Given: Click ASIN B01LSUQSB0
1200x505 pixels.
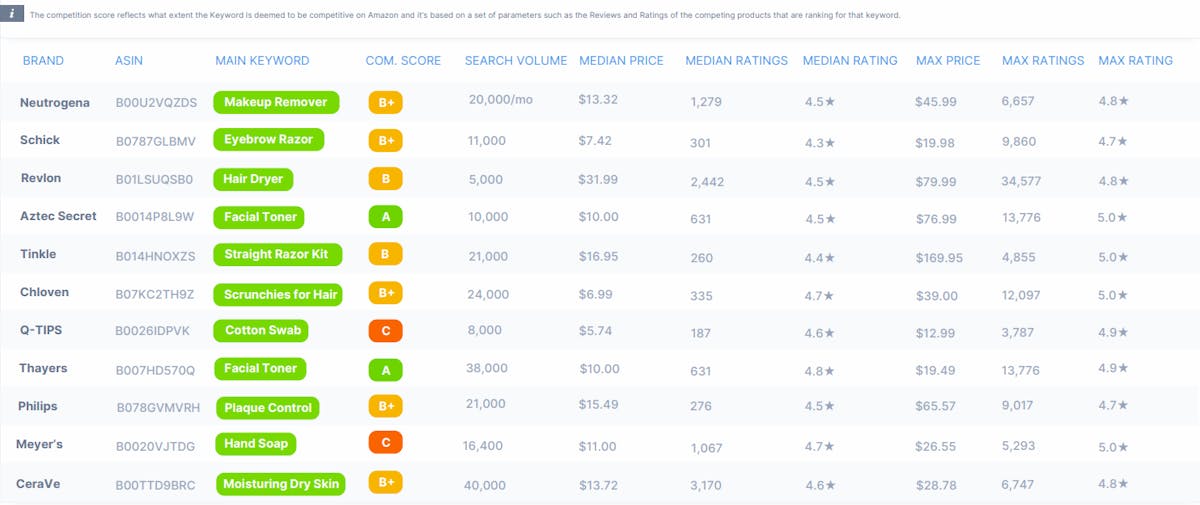Looking at the screenshot, I should tap(154, 179).
